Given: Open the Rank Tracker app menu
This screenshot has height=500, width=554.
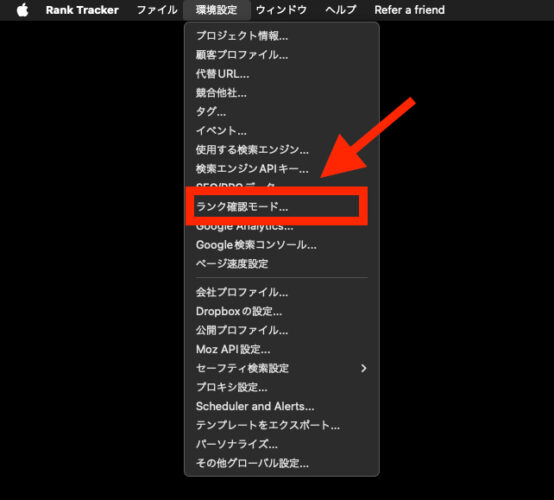Looking at the screenshot, I should [x=82, y=10].
